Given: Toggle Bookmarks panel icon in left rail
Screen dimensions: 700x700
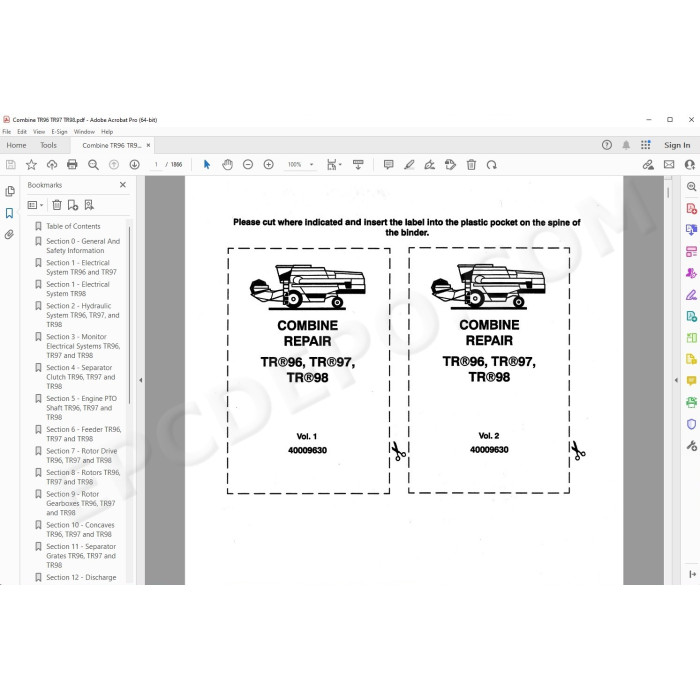Looking at the screenshot, I should coord(9,213).
